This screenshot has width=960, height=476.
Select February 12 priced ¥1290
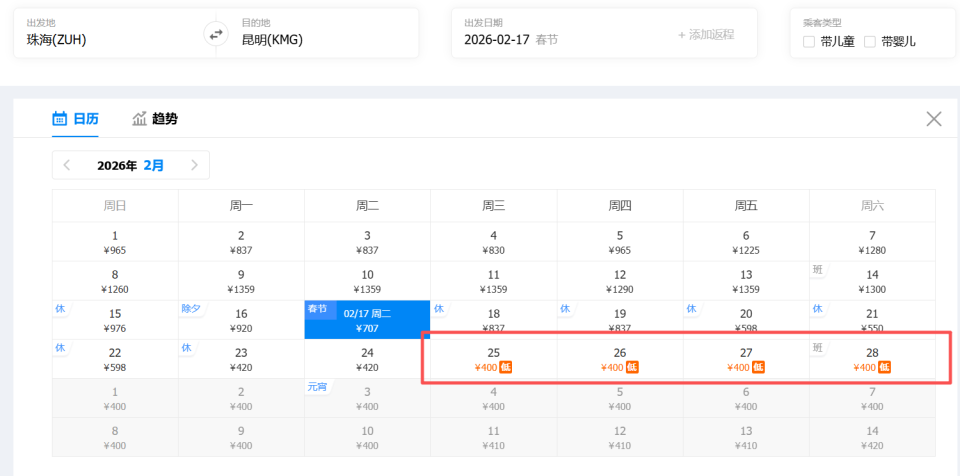[620, 281]
